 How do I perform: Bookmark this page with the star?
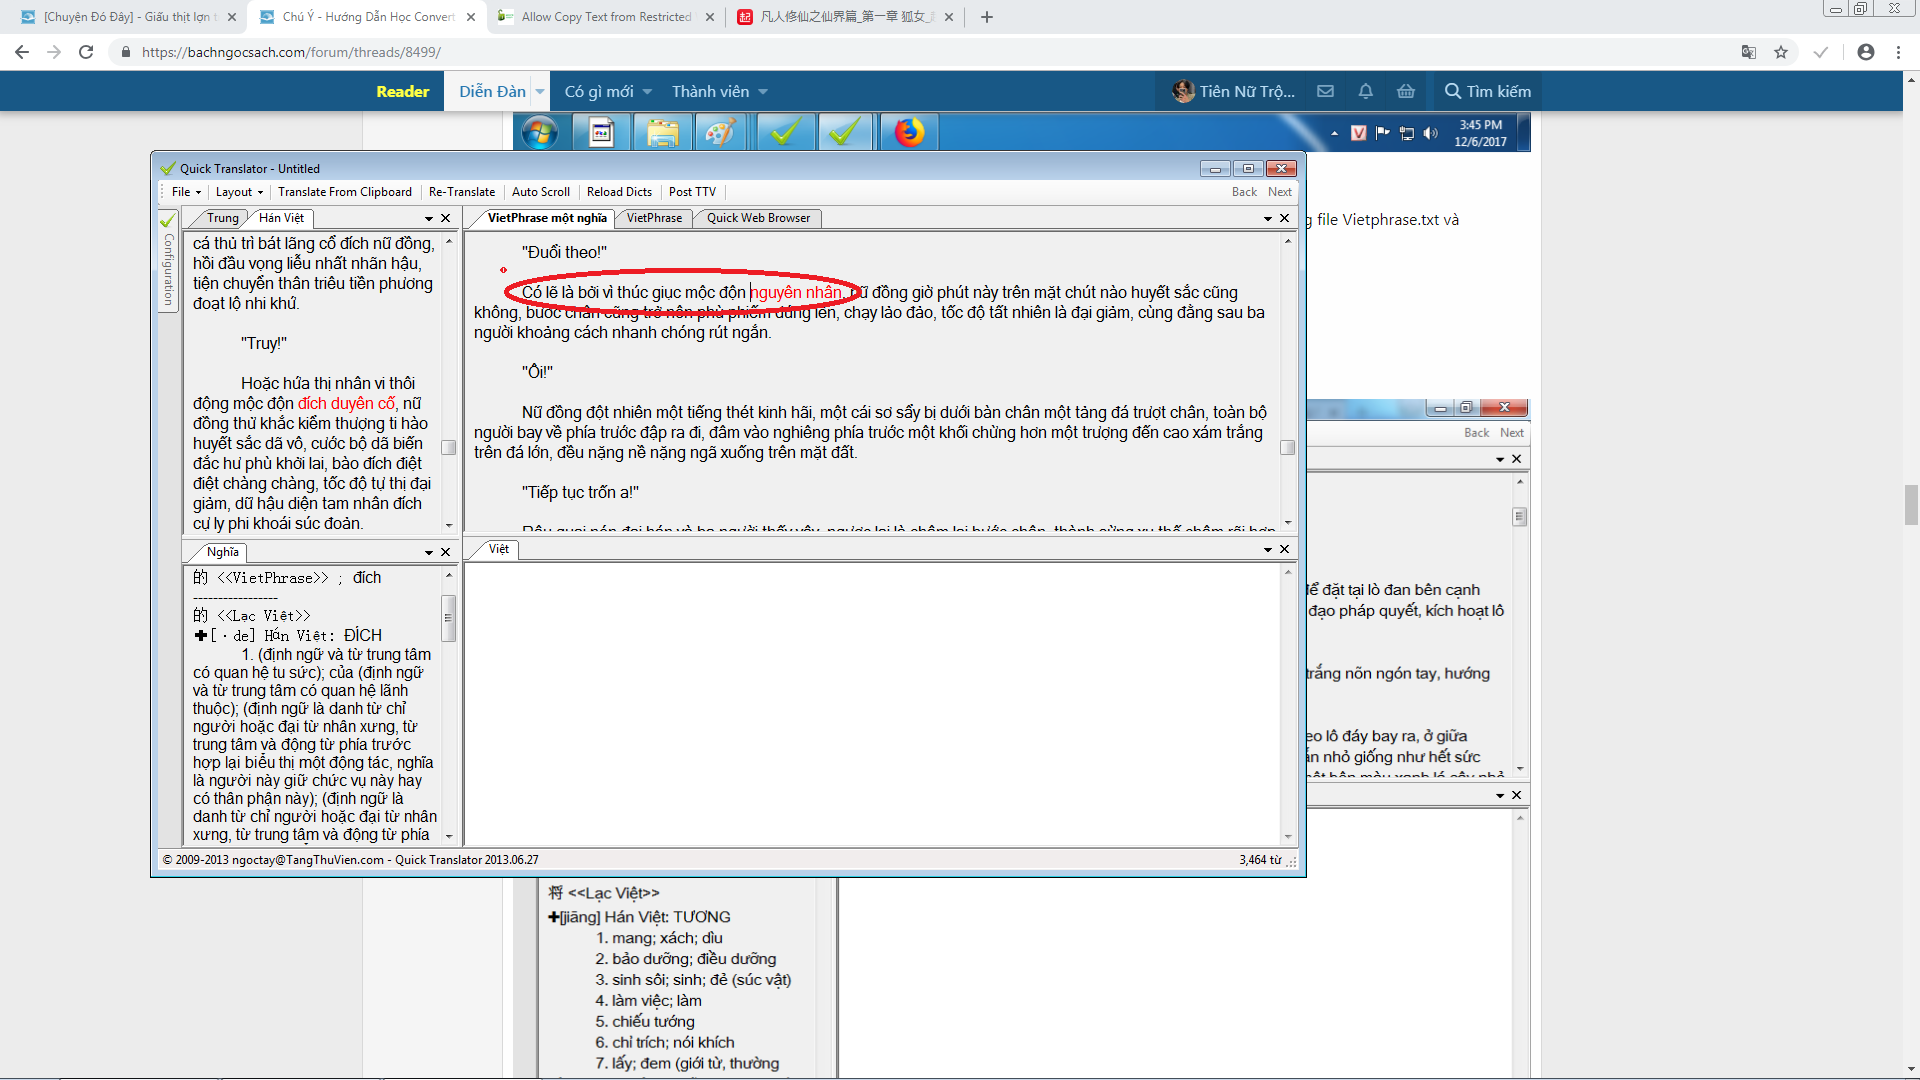click(x=1781, y=52)
